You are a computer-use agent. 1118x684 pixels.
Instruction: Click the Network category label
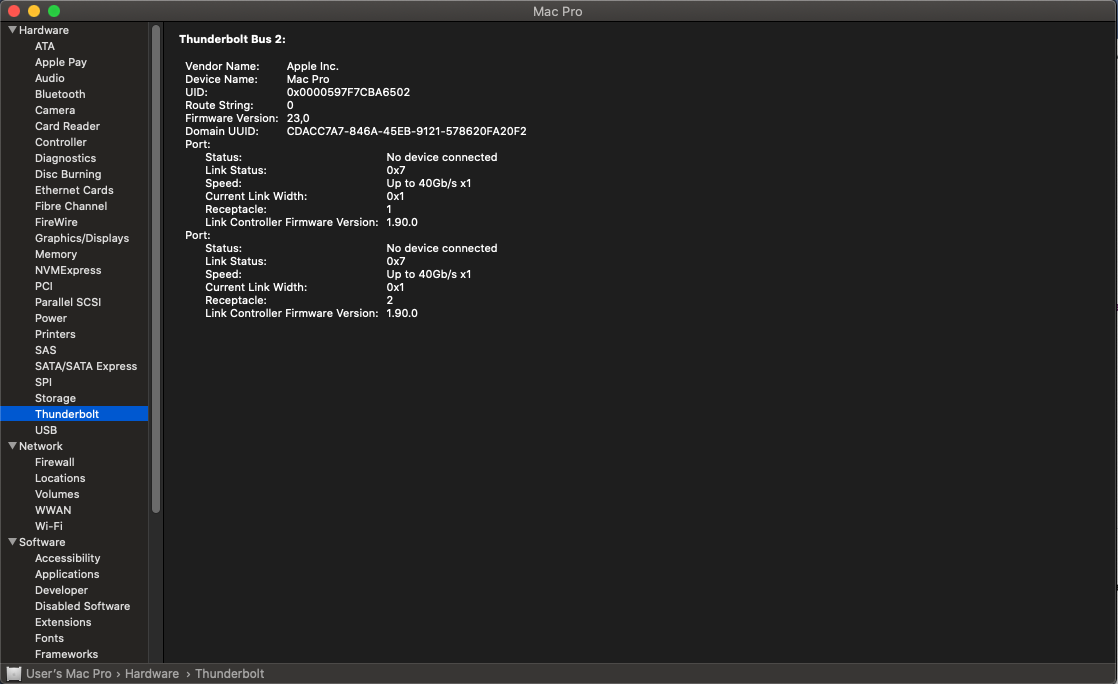click(x=41, y=446)
